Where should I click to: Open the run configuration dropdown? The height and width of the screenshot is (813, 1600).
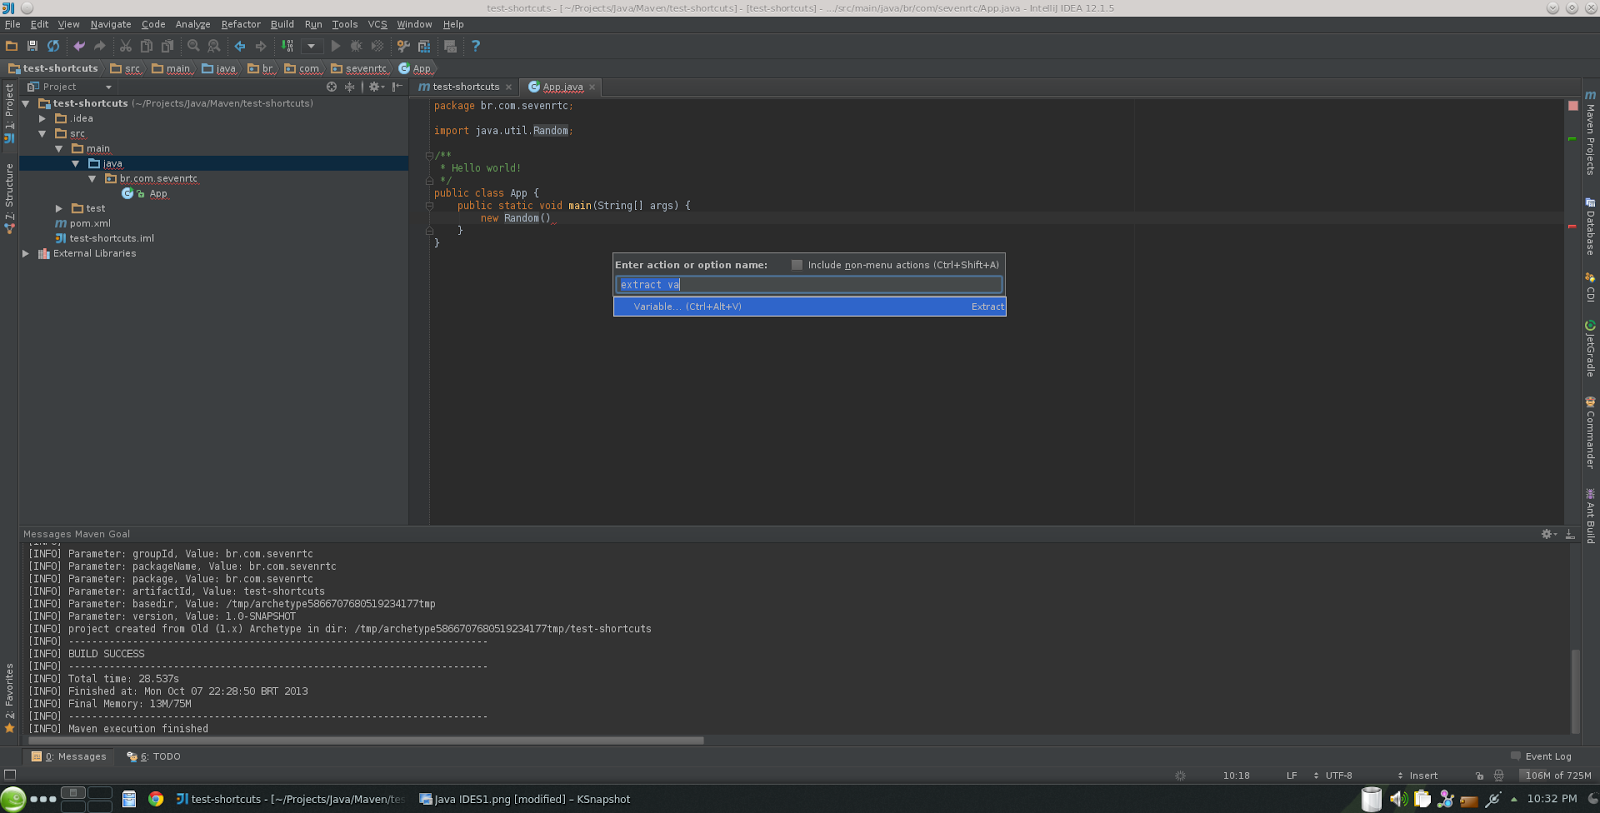pos(311,46)
